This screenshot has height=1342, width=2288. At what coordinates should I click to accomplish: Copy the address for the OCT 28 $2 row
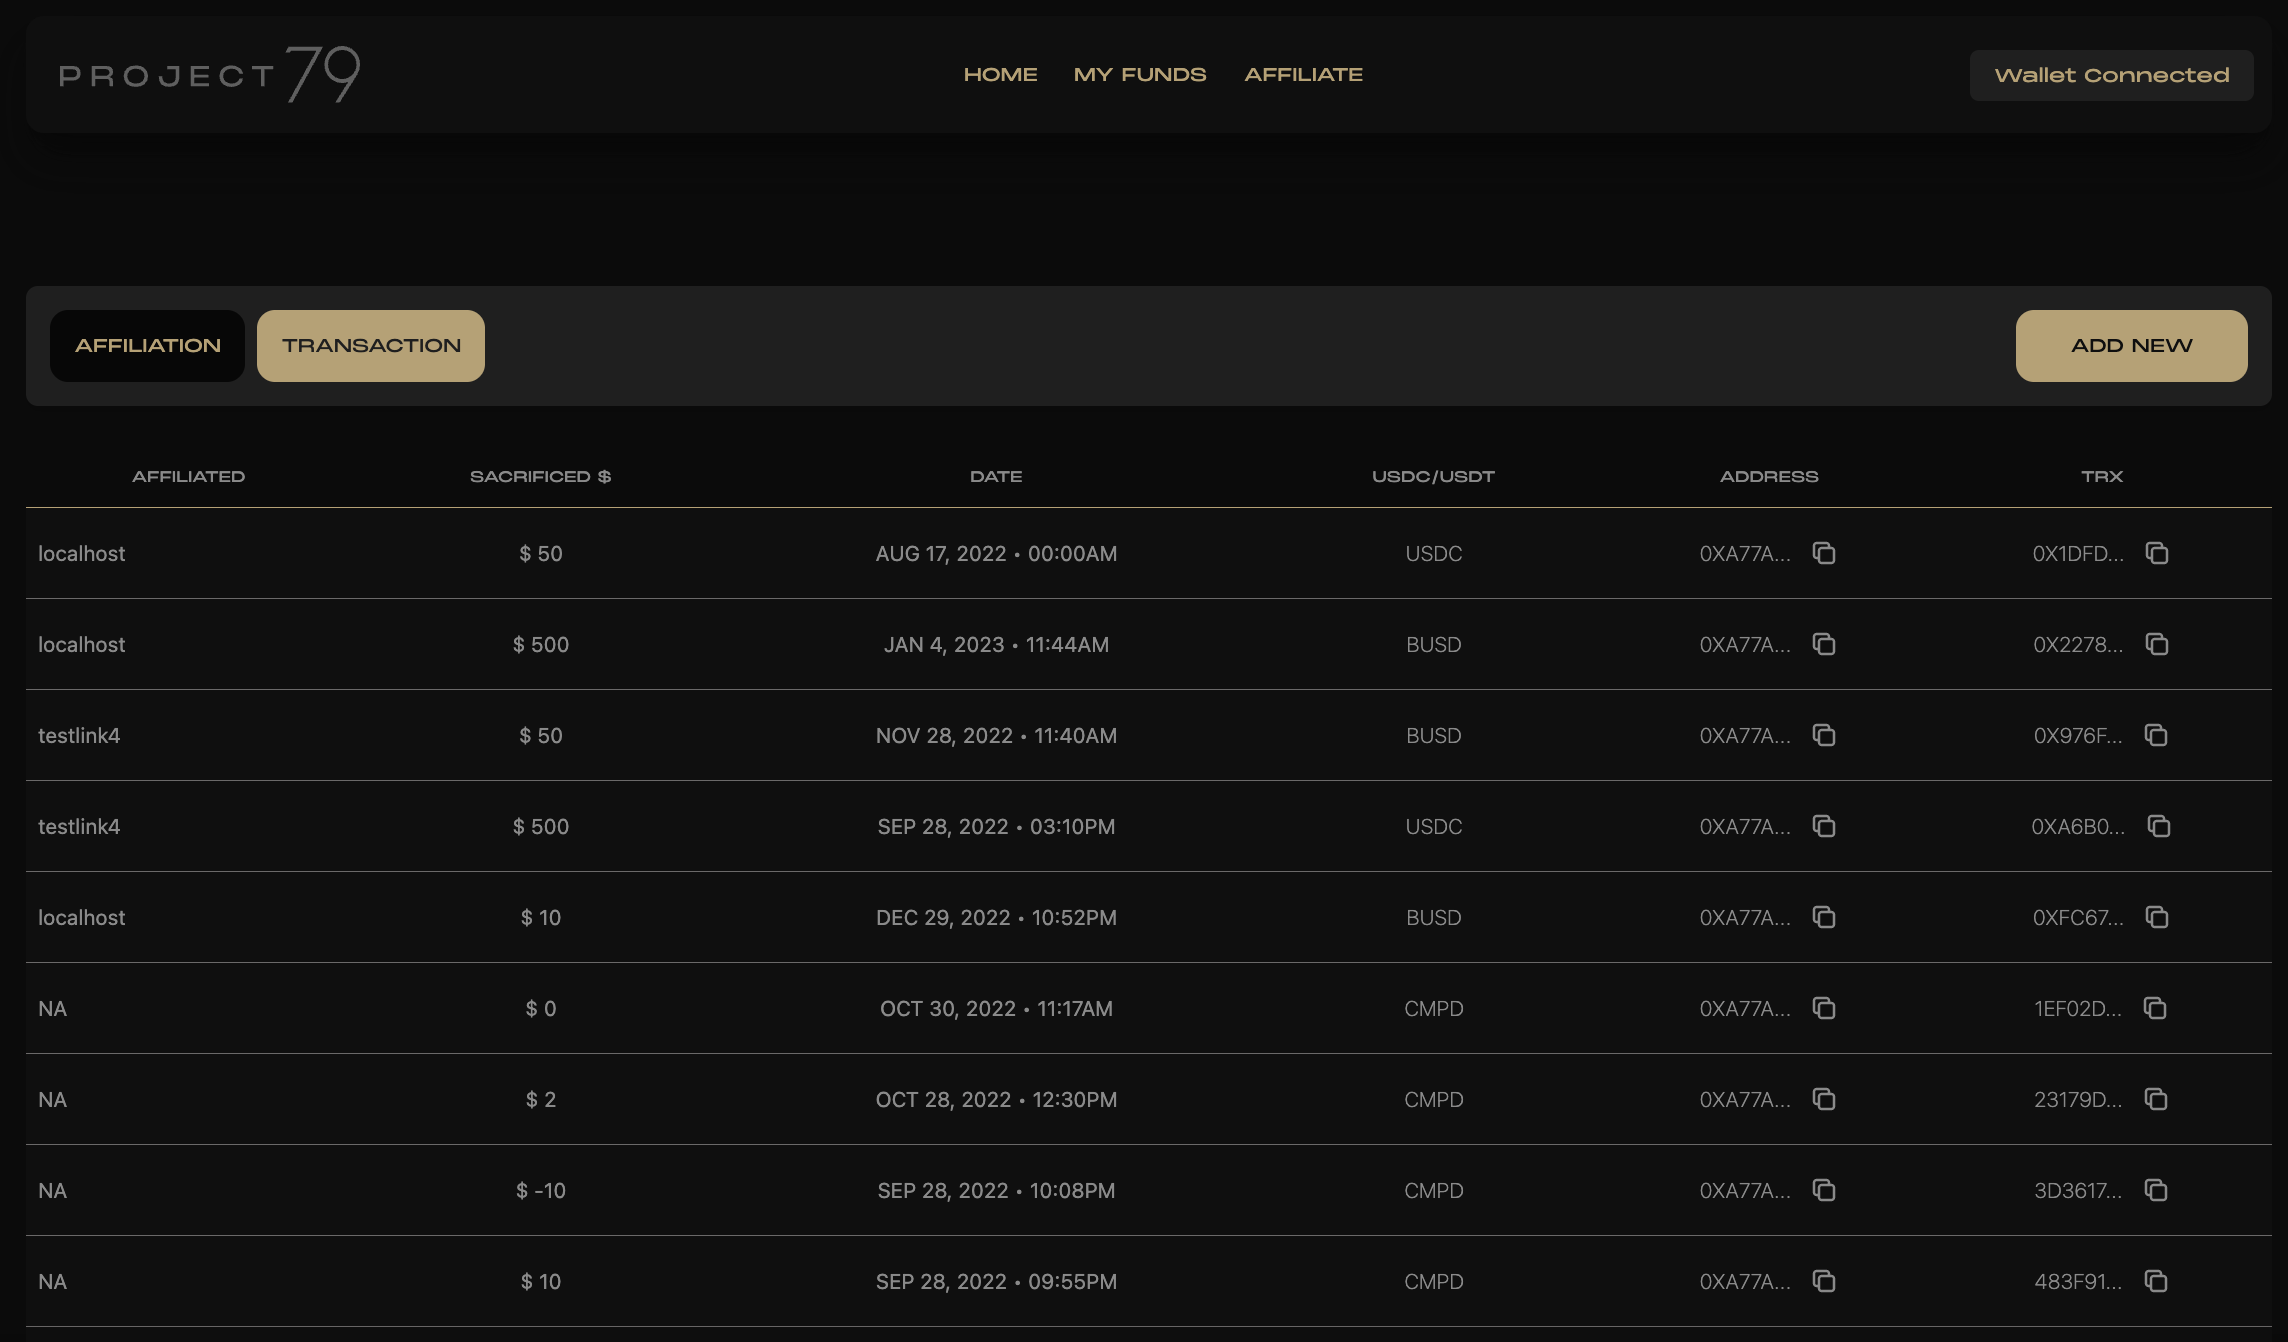coord(1824,1099)
